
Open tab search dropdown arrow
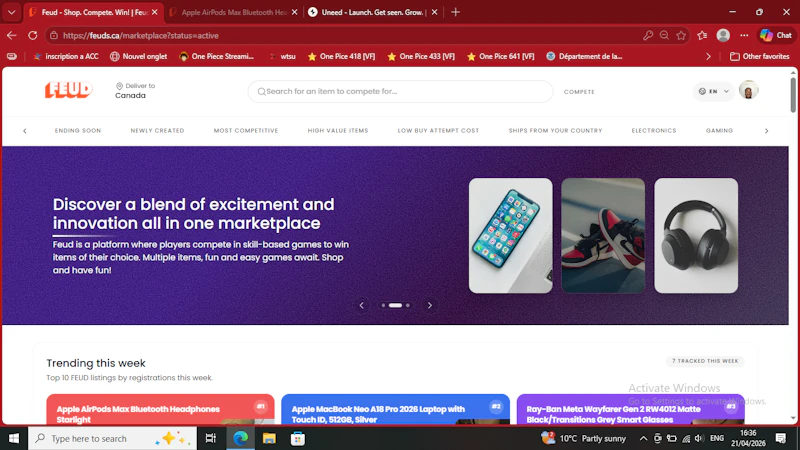[x=11, y=12]
